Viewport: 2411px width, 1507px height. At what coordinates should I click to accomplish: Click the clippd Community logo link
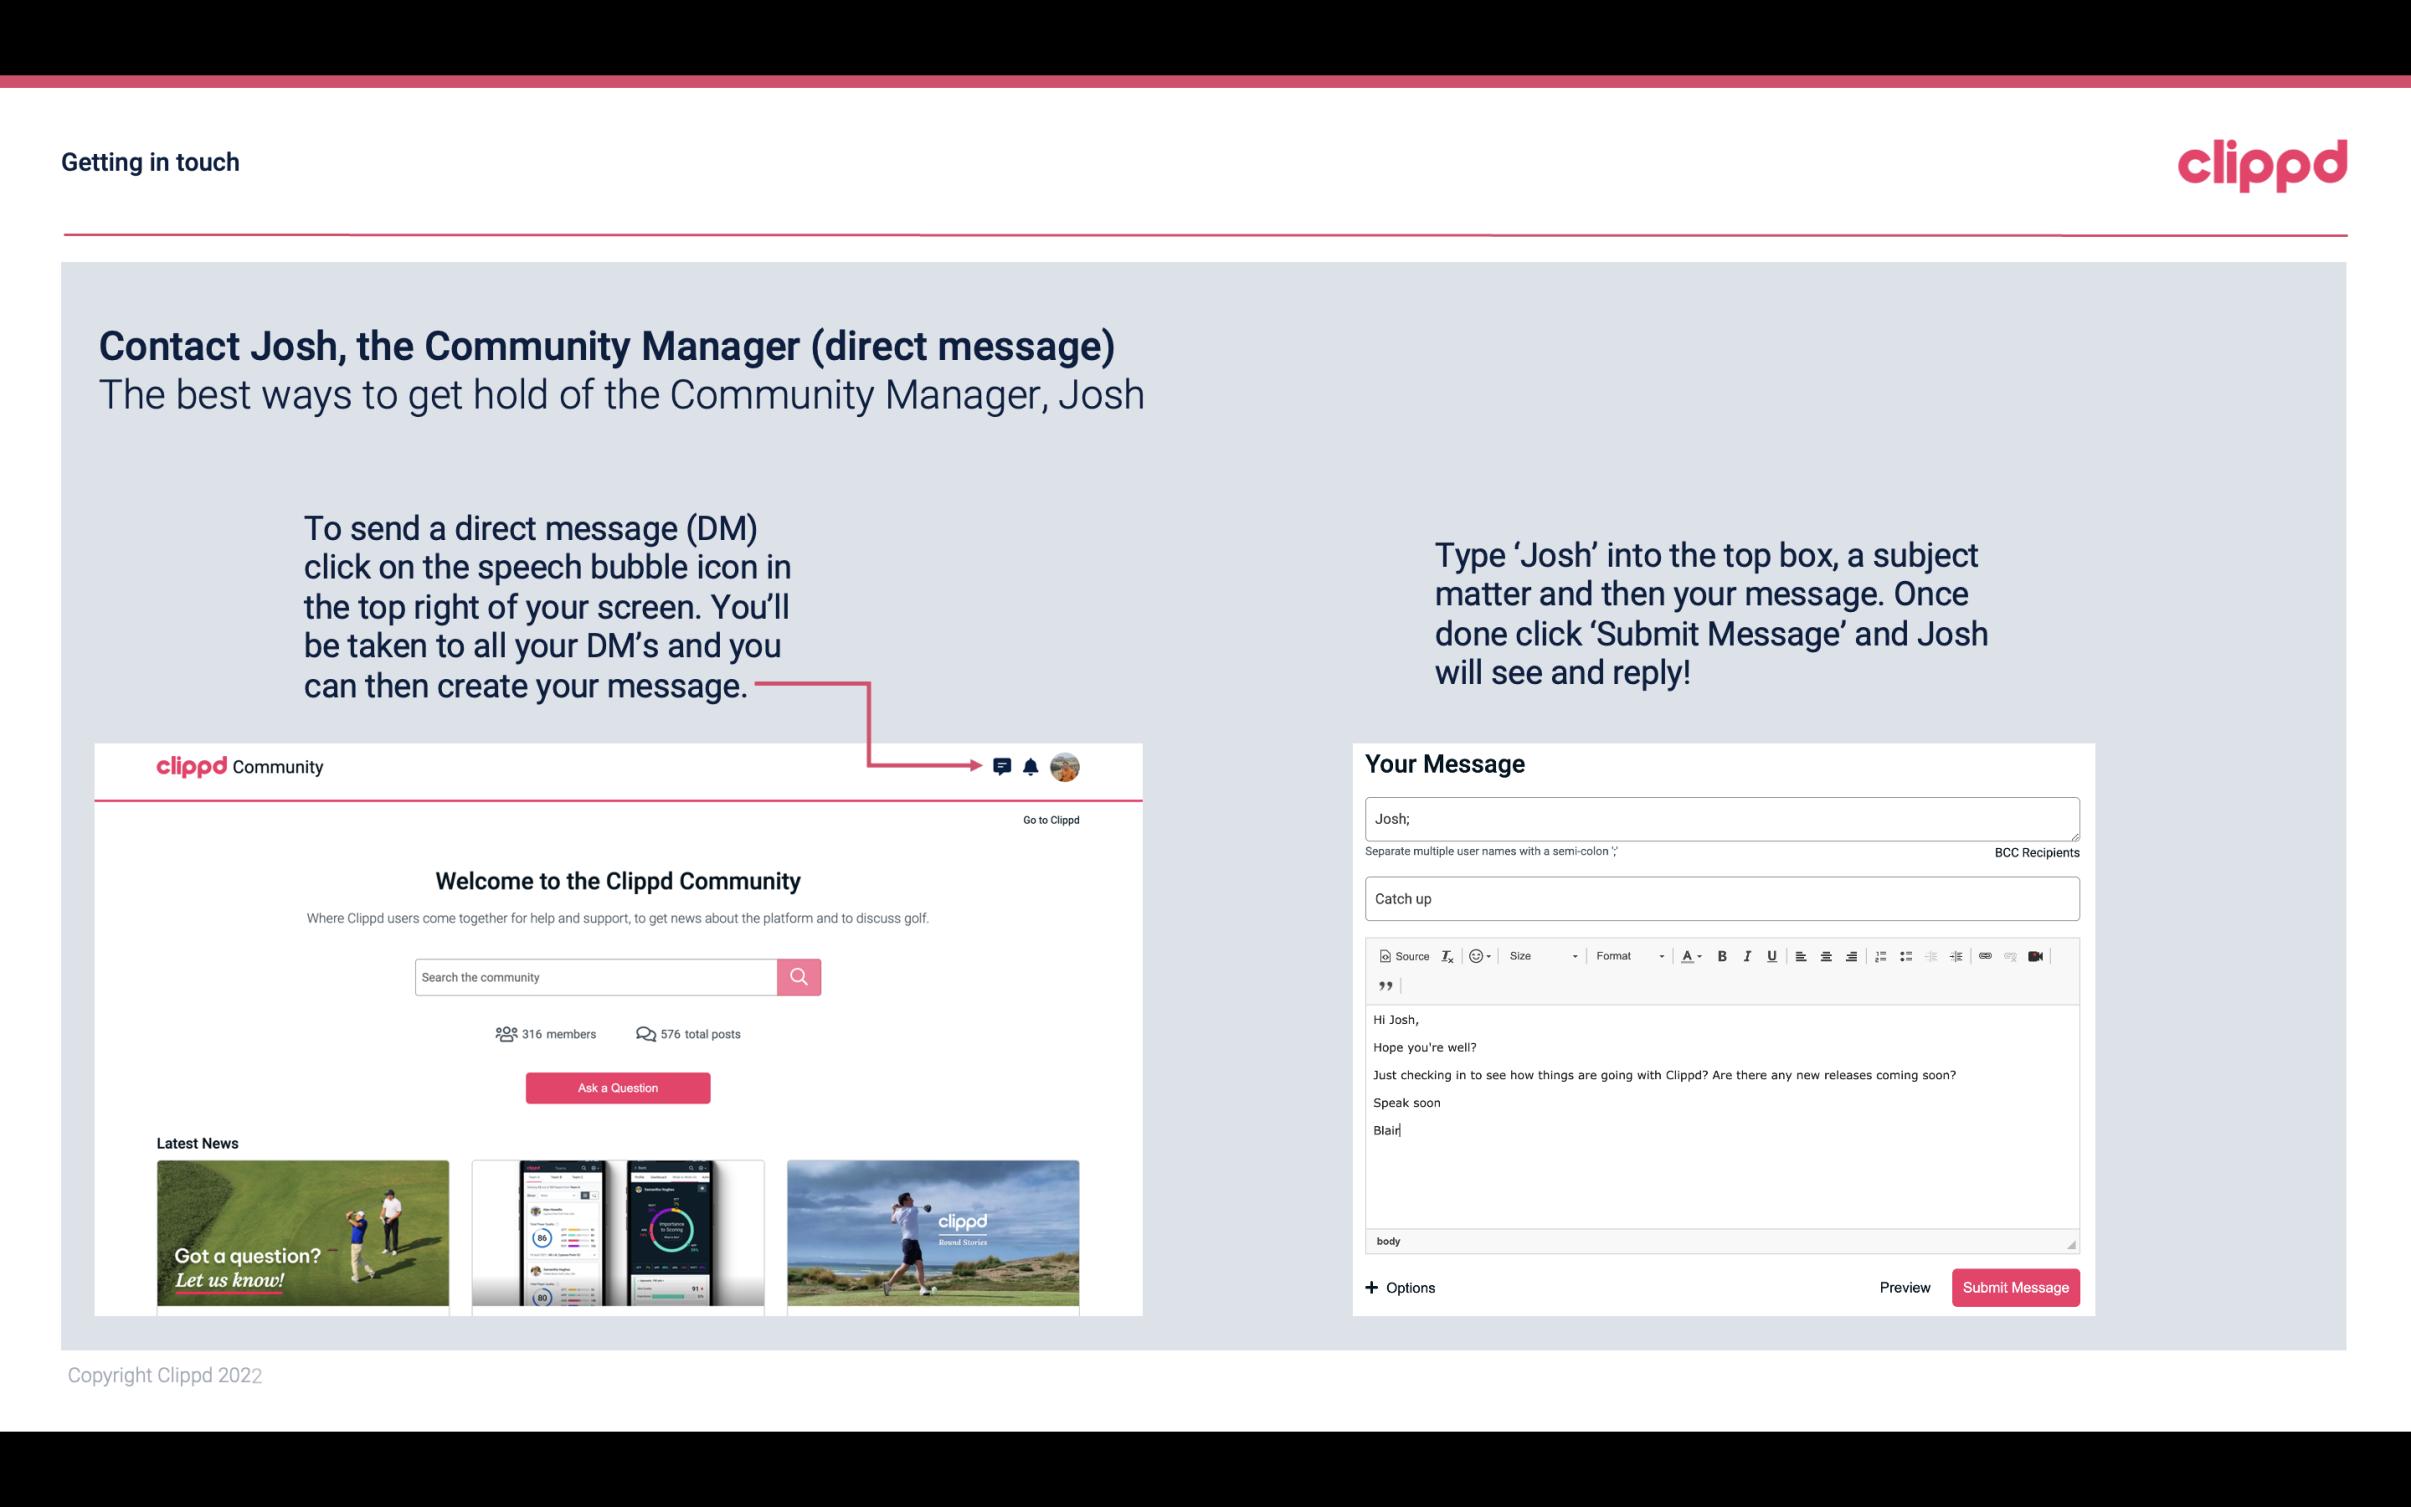pyautogui.click(x=238, y=766)
